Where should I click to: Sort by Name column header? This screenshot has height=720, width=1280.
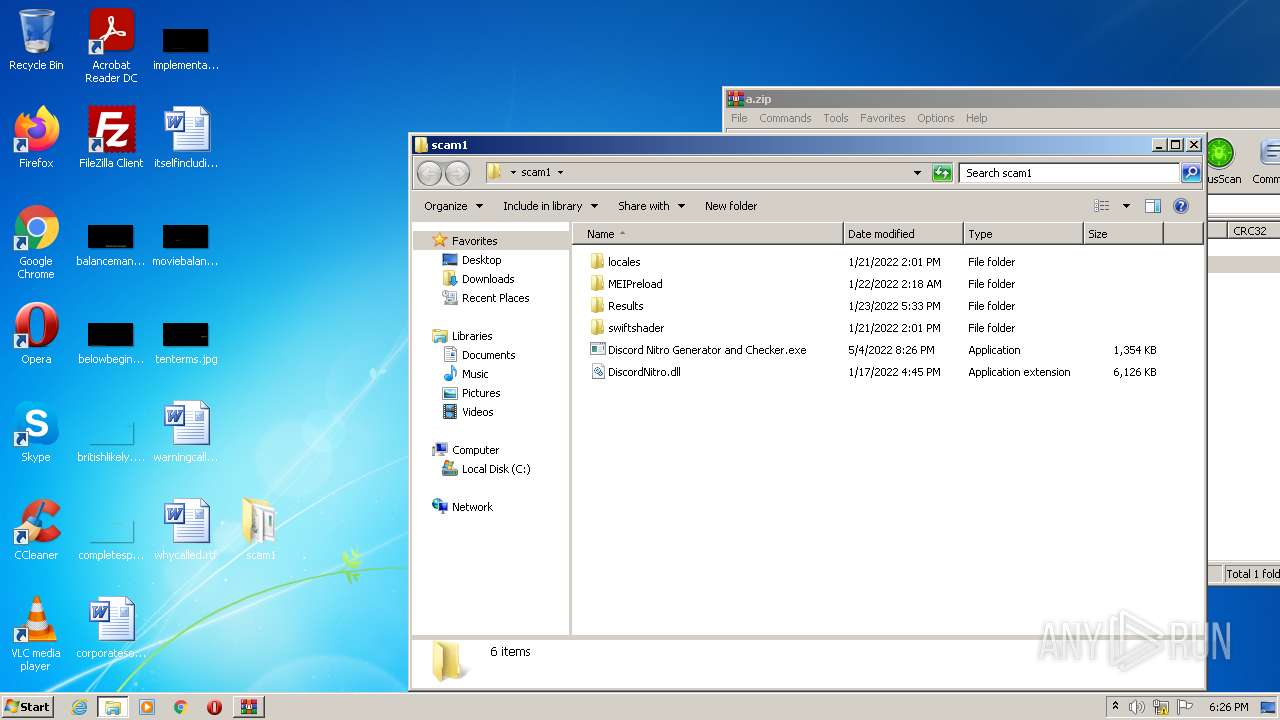click(x=708, y=234)
